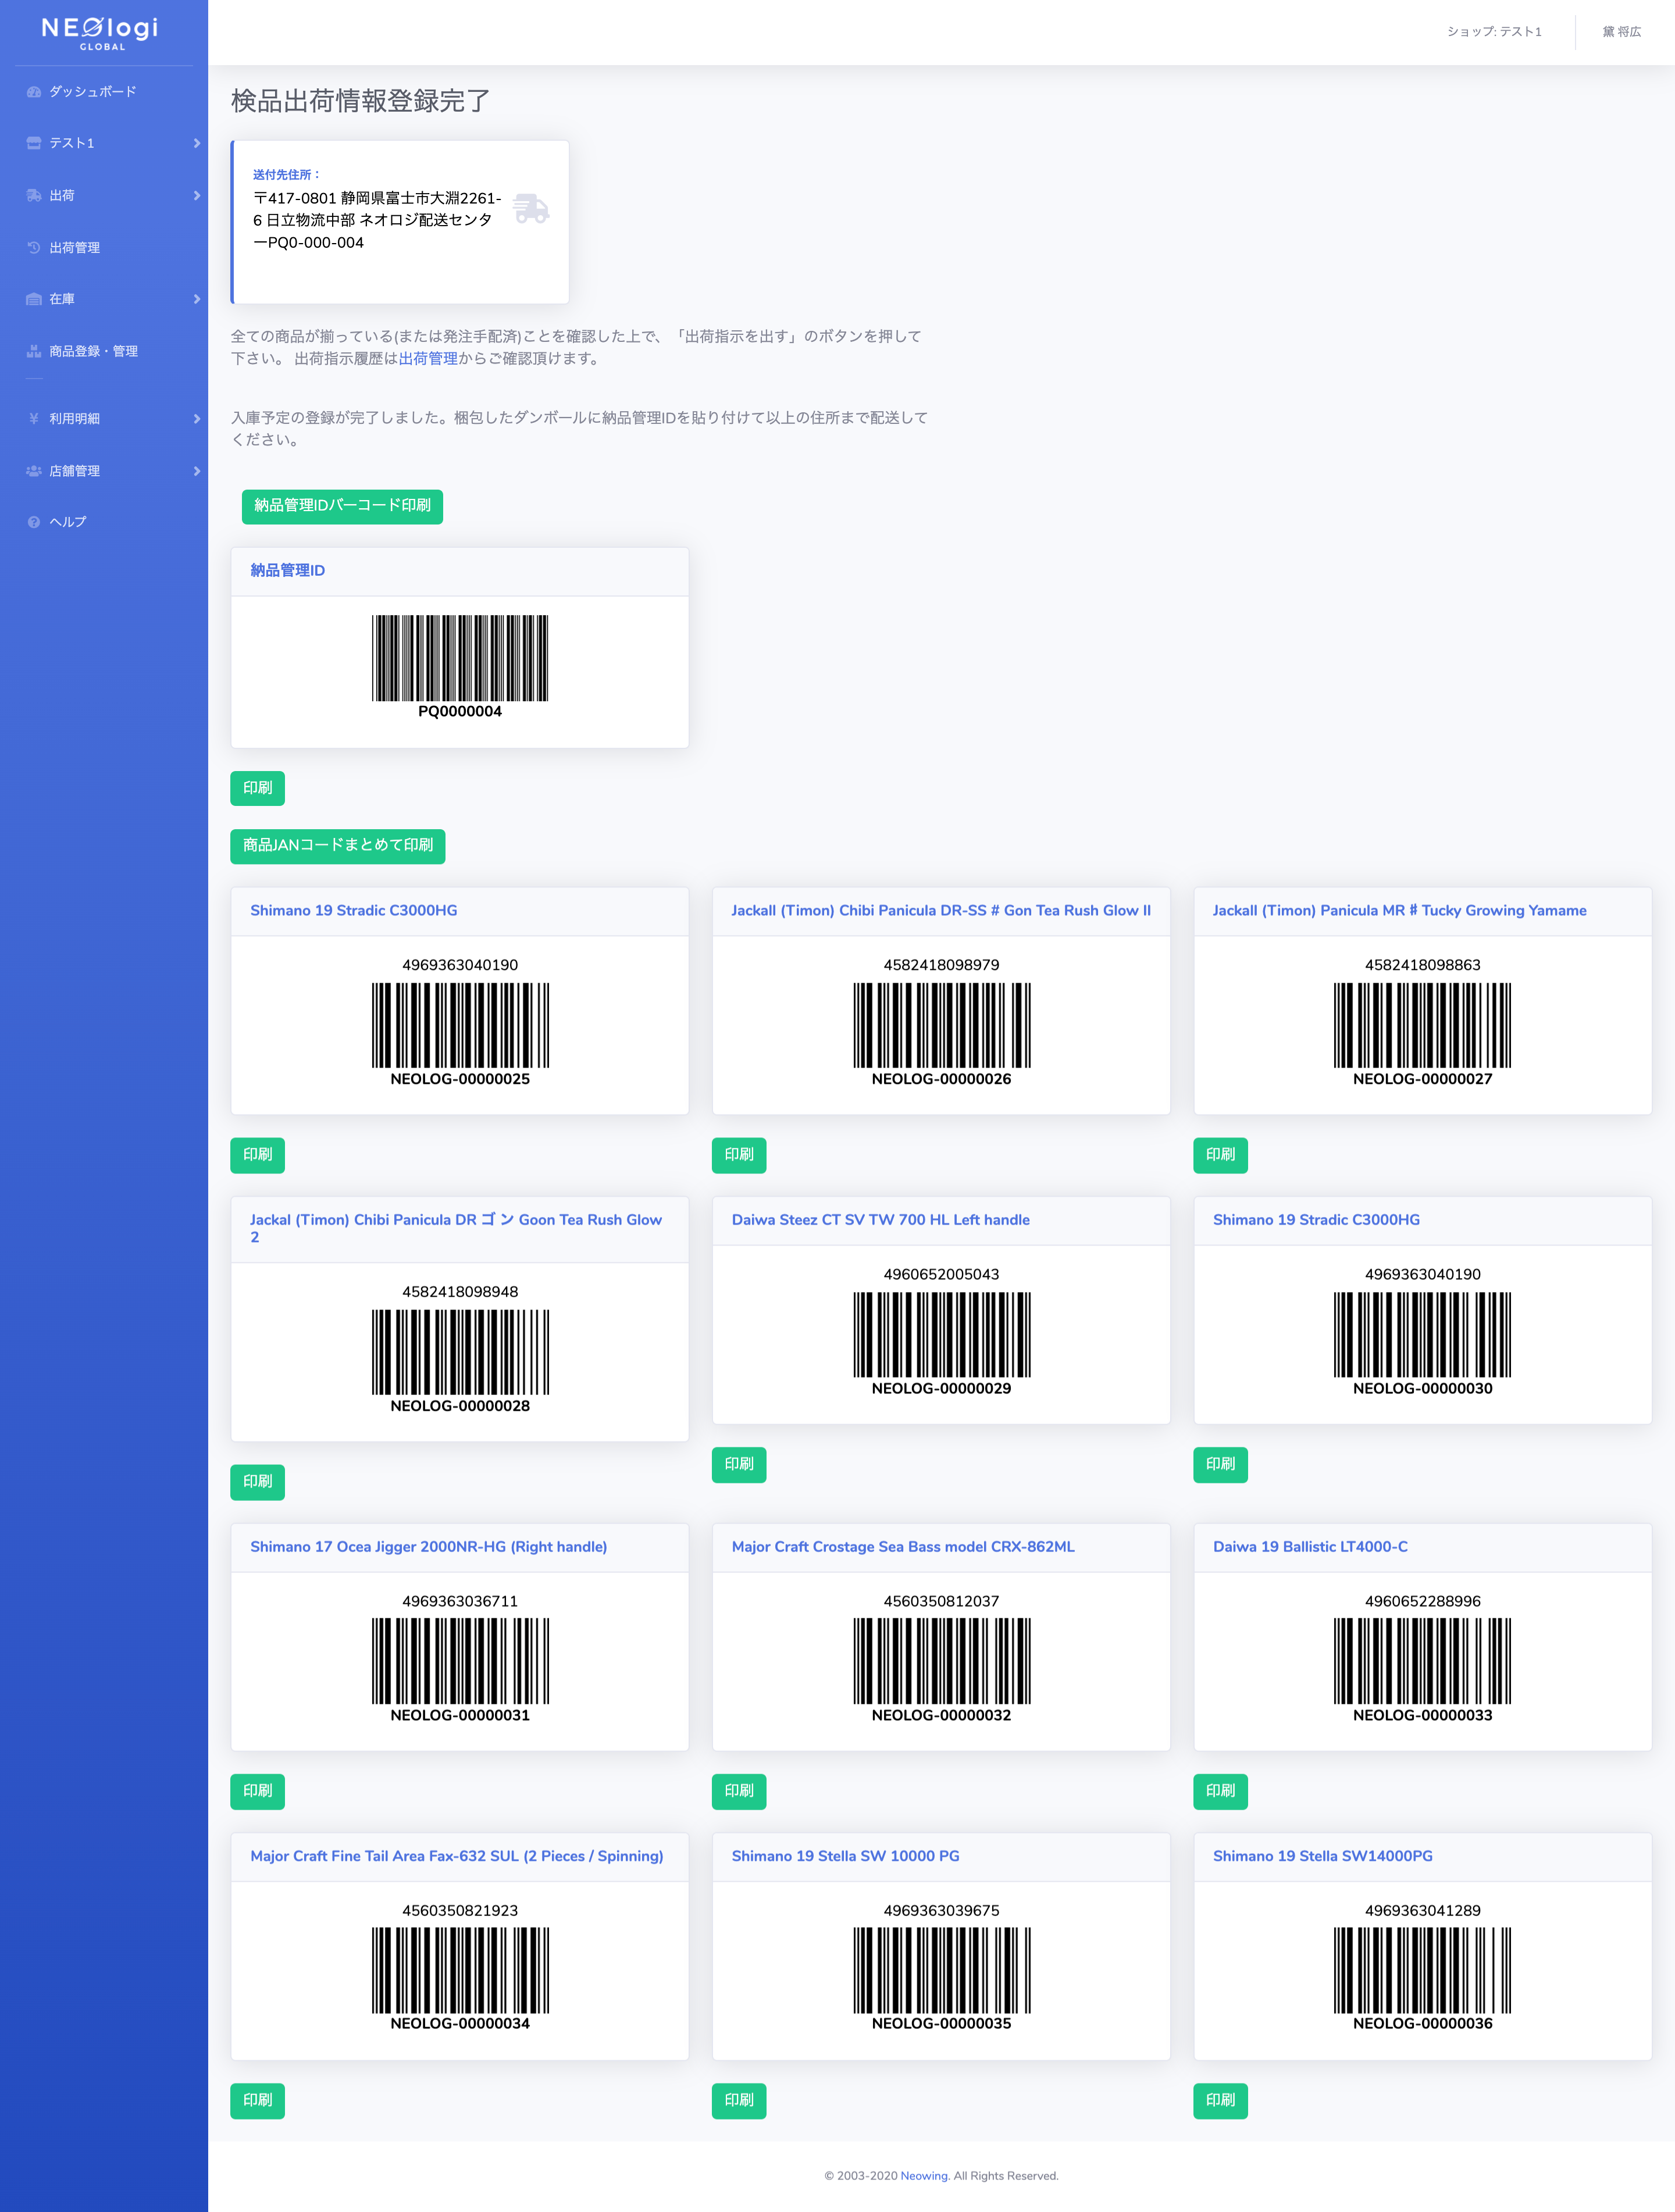Click the Neowing link in the footer

point(924,2176)
